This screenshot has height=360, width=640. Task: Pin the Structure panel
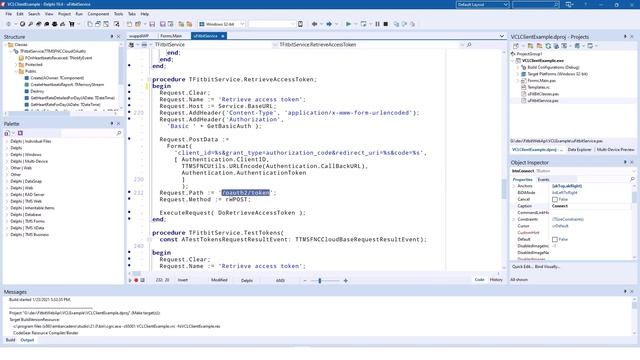(112, 36)
